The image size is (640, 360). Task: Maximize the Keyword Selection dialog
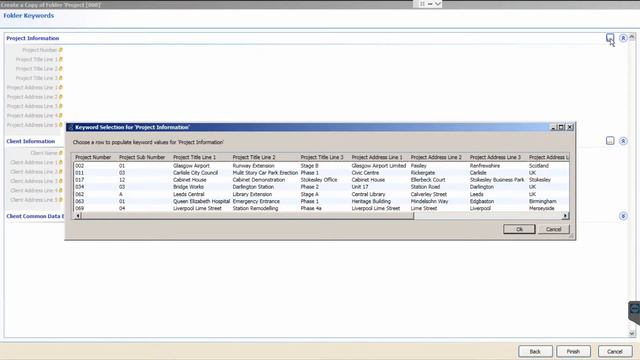coord(561,127)
